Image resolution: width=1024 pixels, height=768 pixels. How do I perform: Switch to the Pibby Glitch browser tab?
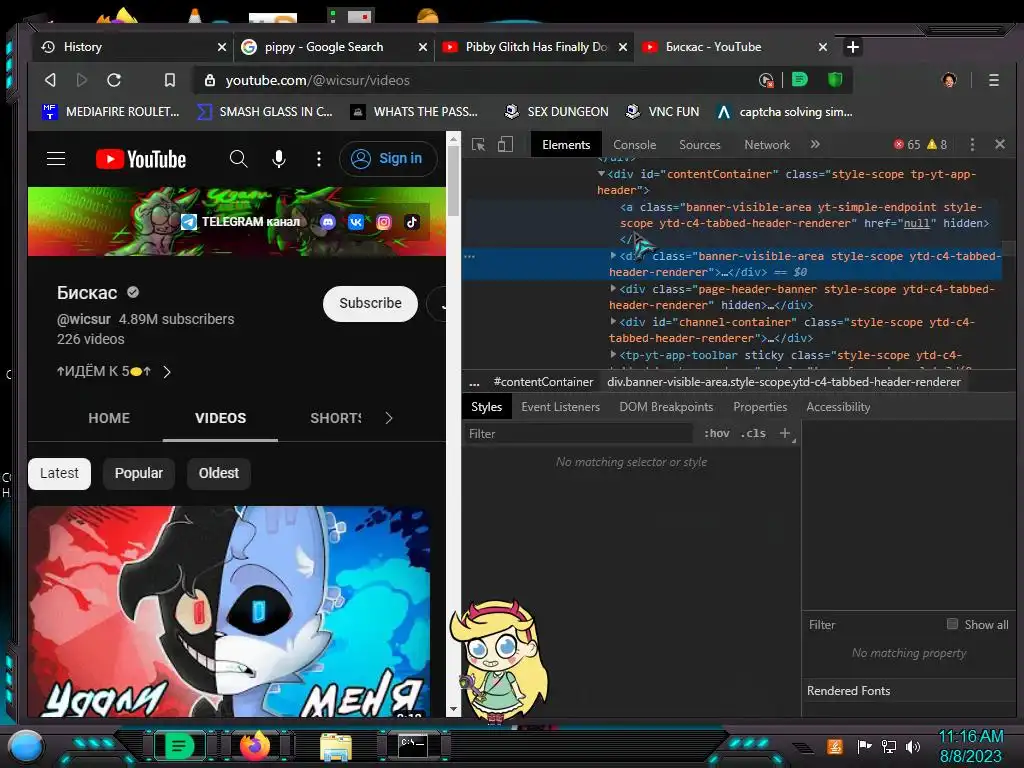coord(534,47)
